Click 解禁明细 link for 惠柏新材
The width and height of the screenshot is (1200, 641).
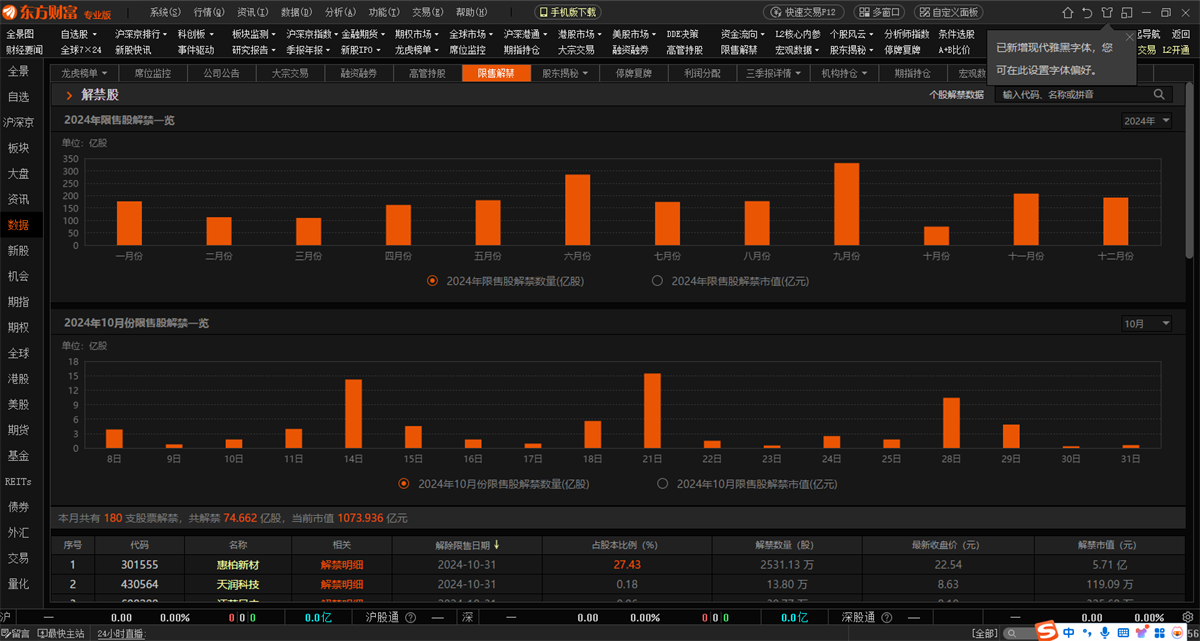[342, 565]
